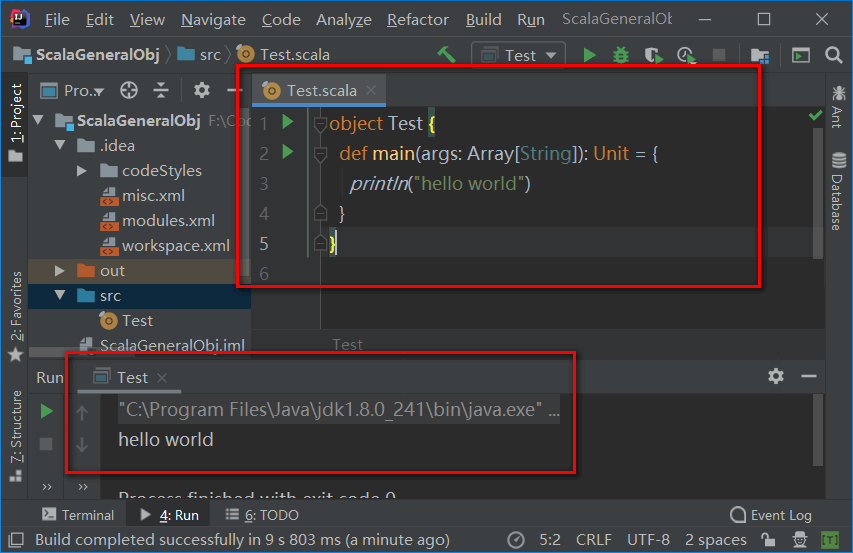This screenshot has height=553, width=853.
Task: Click the 4: Run tool window button
Action: [169, 514]
